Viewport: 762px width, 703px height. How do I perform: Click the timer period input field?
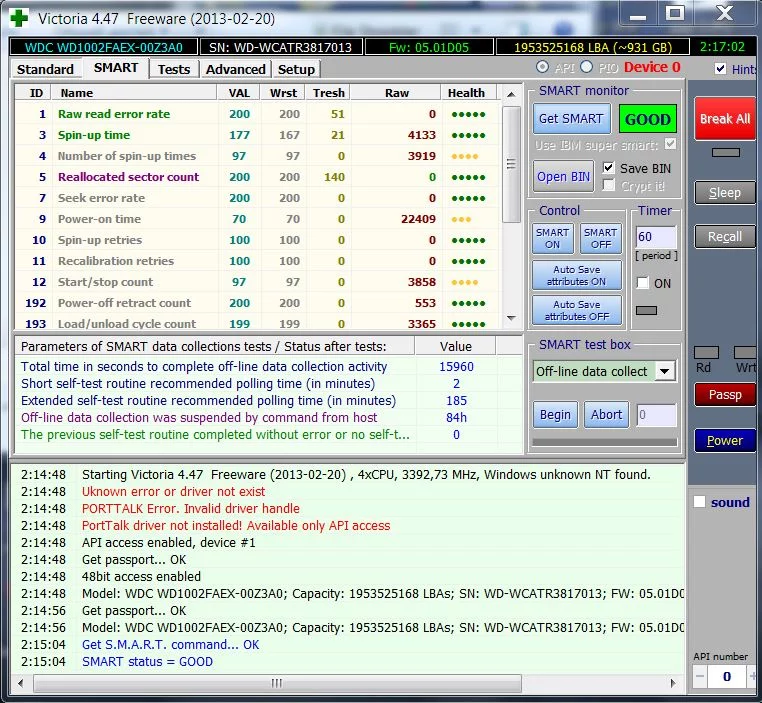point(656,237)
